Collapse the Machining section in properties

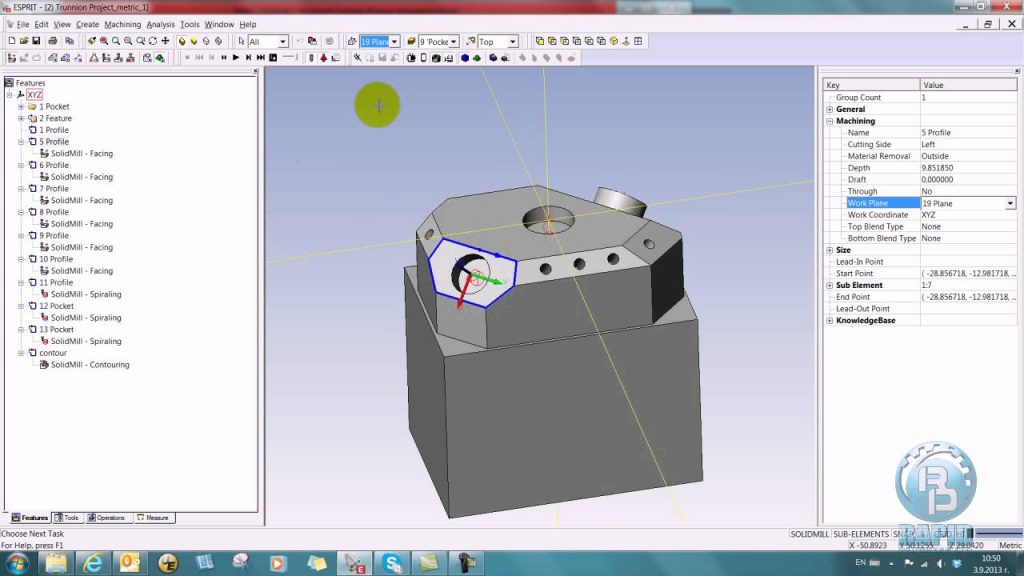pyautogui.click(x=829, y=120)
